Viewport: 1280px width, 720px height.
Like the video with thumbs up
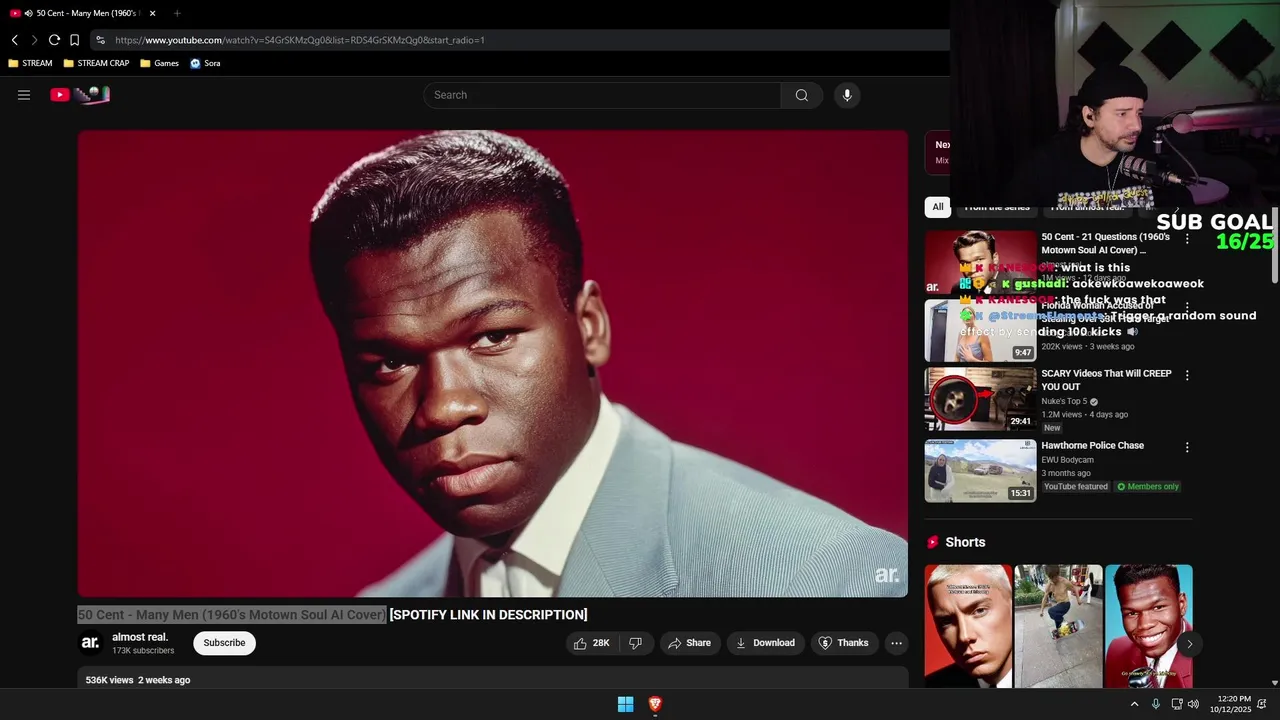591,643
